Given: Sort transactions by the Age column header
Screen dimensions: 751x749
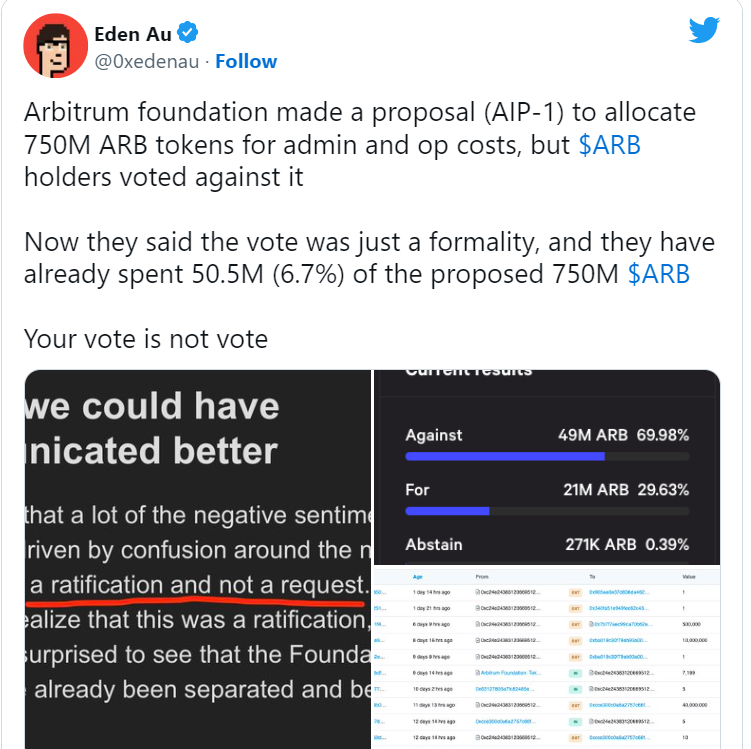Looking at the screenshot, I should 418,577.
